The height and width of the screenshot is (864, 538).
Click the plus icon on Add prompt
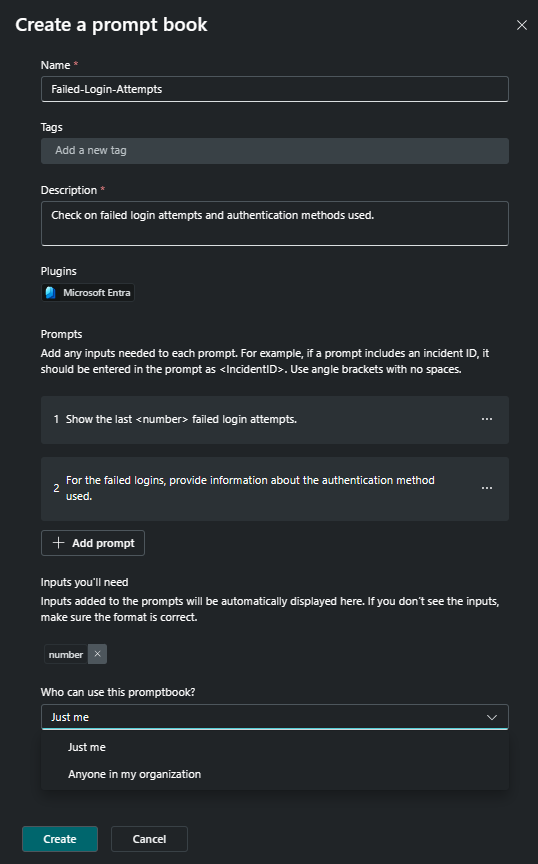click(x=58, y=543)
